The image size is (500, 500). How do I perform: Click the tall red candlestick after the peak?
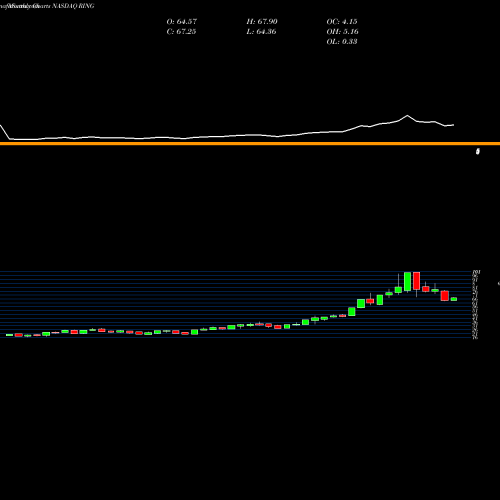pyautogui.click(x=416, y=281)
